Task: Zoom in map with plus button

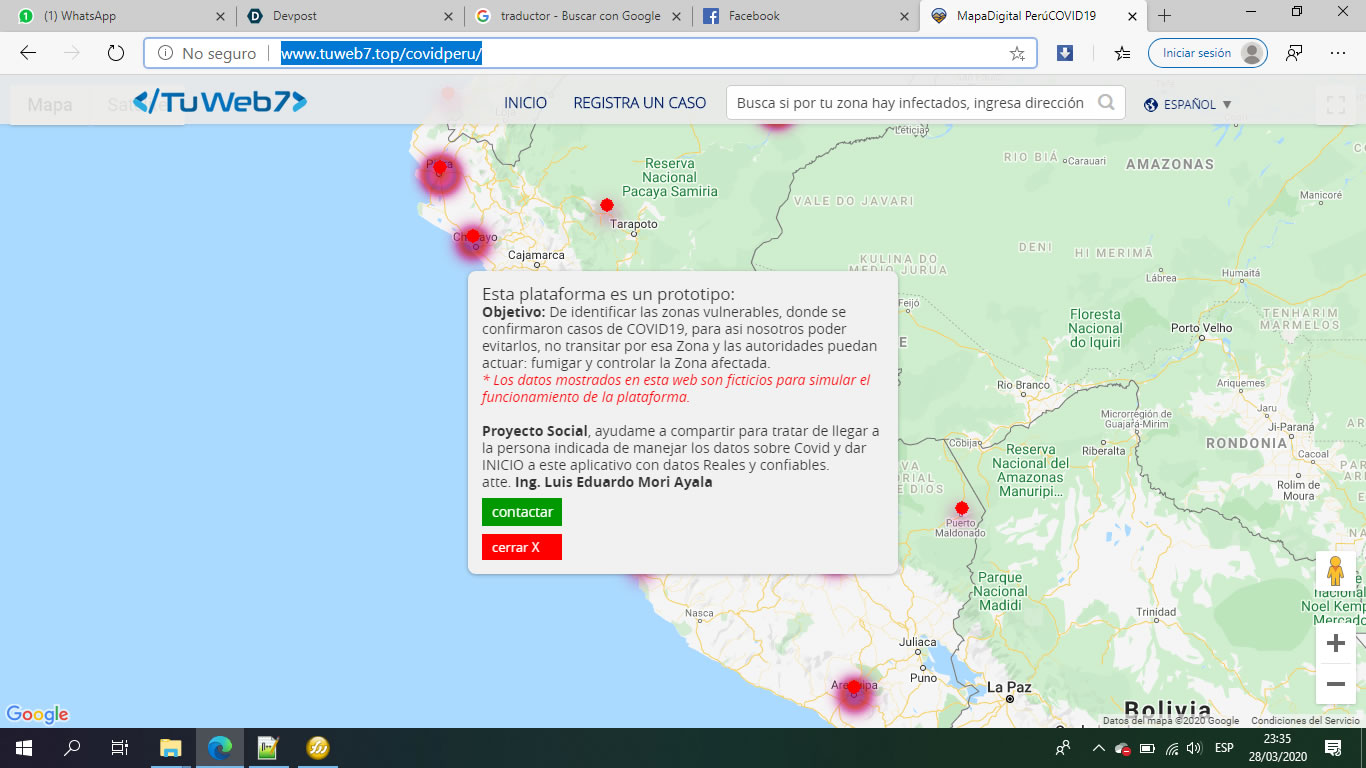Action: 1335,643
